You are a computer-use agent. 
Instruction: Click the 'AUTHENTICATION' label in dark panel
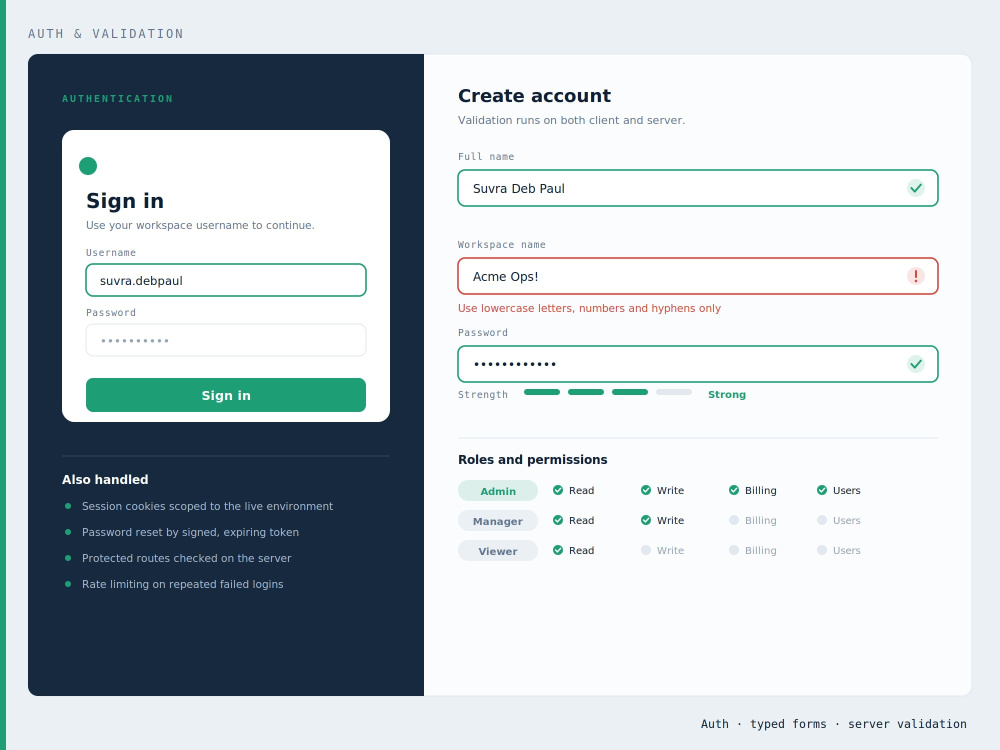point(117,98)
